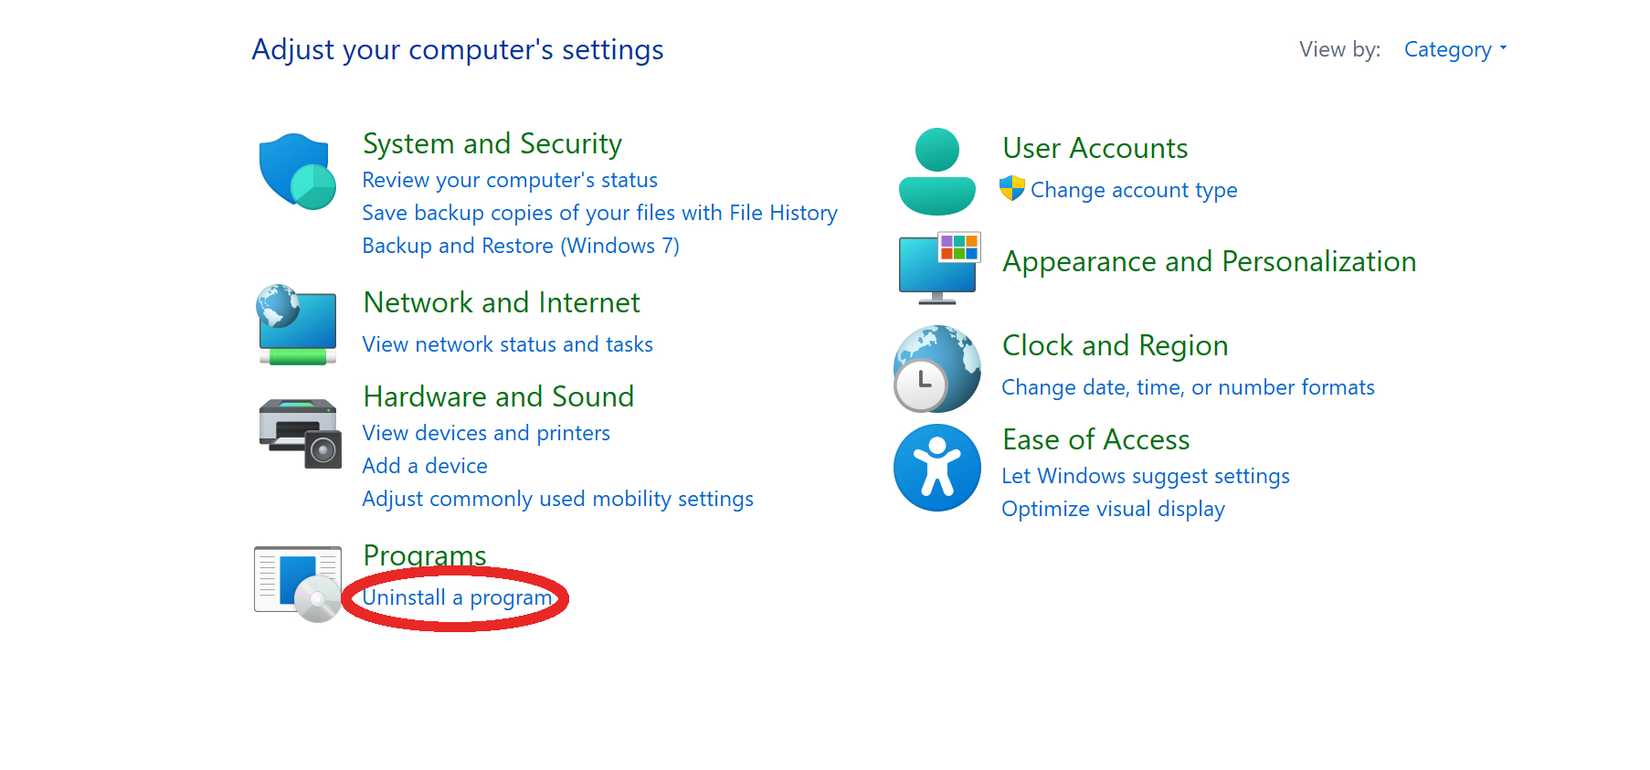The width and height of the screenshot is (1650, 770).
Task: Open Add a device
Action: point(425,465)
